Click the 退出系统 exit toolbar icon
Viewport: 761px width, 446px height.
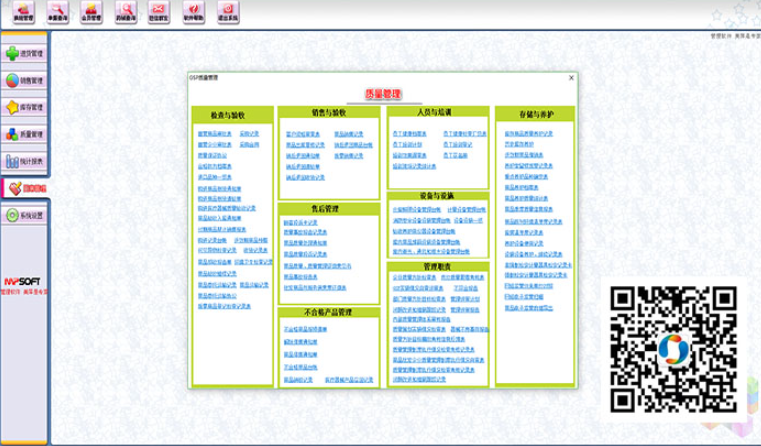pyautogui.click(x=228, y=12)
